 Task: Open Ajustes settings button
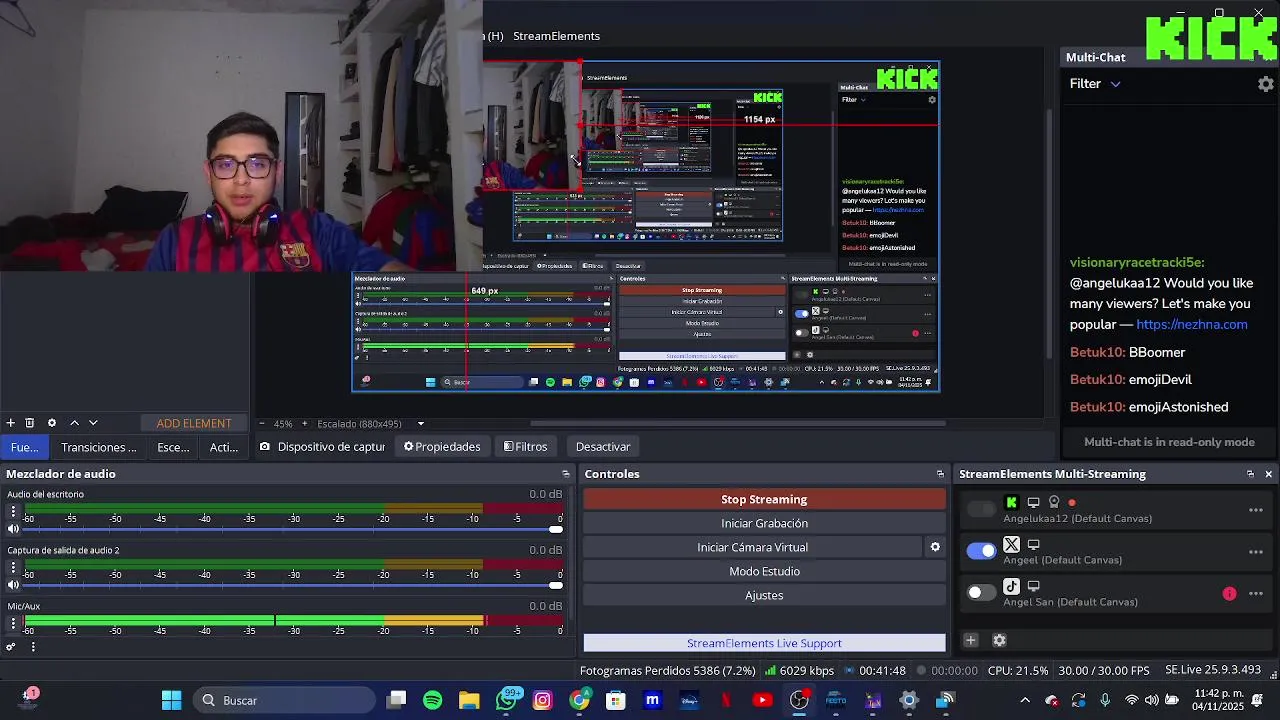[x=764, y=595]
